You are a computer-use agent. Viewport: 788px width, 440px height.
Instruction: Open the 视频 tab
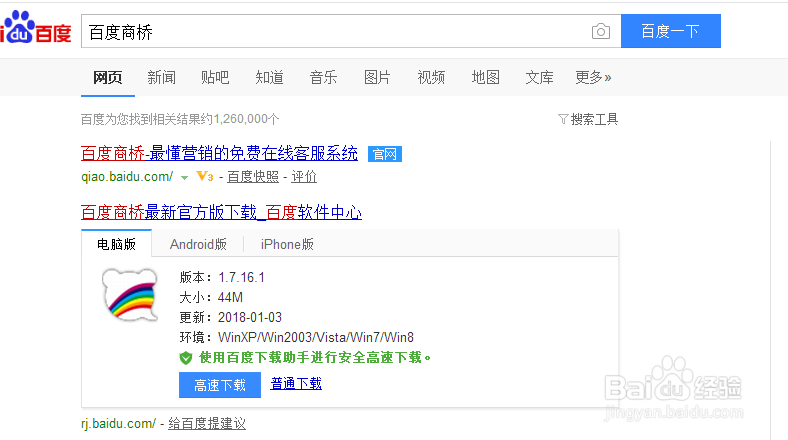coord(431,77)
